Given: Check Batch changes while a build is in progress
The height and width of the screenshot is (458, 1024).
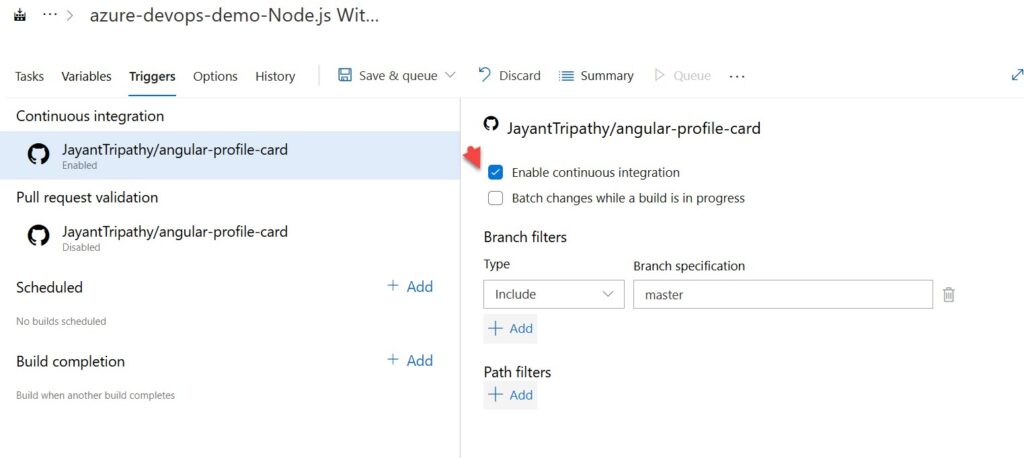Looking at the screenshot, I should coord(496,198).
